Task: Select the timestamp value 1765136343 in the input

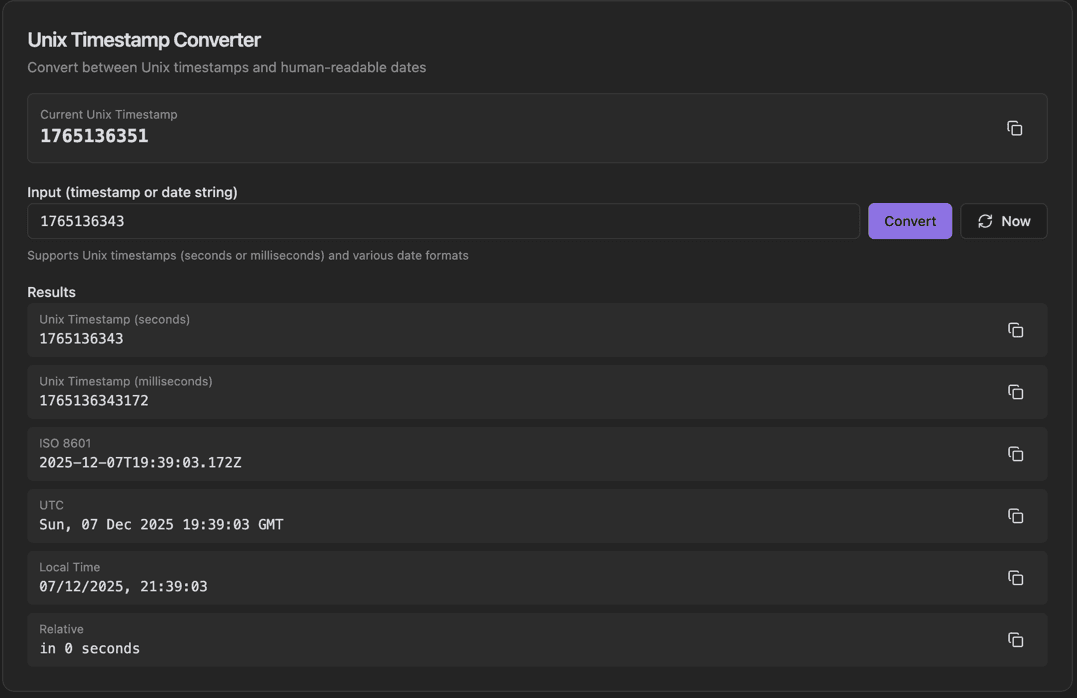Action: click(80, 221)
